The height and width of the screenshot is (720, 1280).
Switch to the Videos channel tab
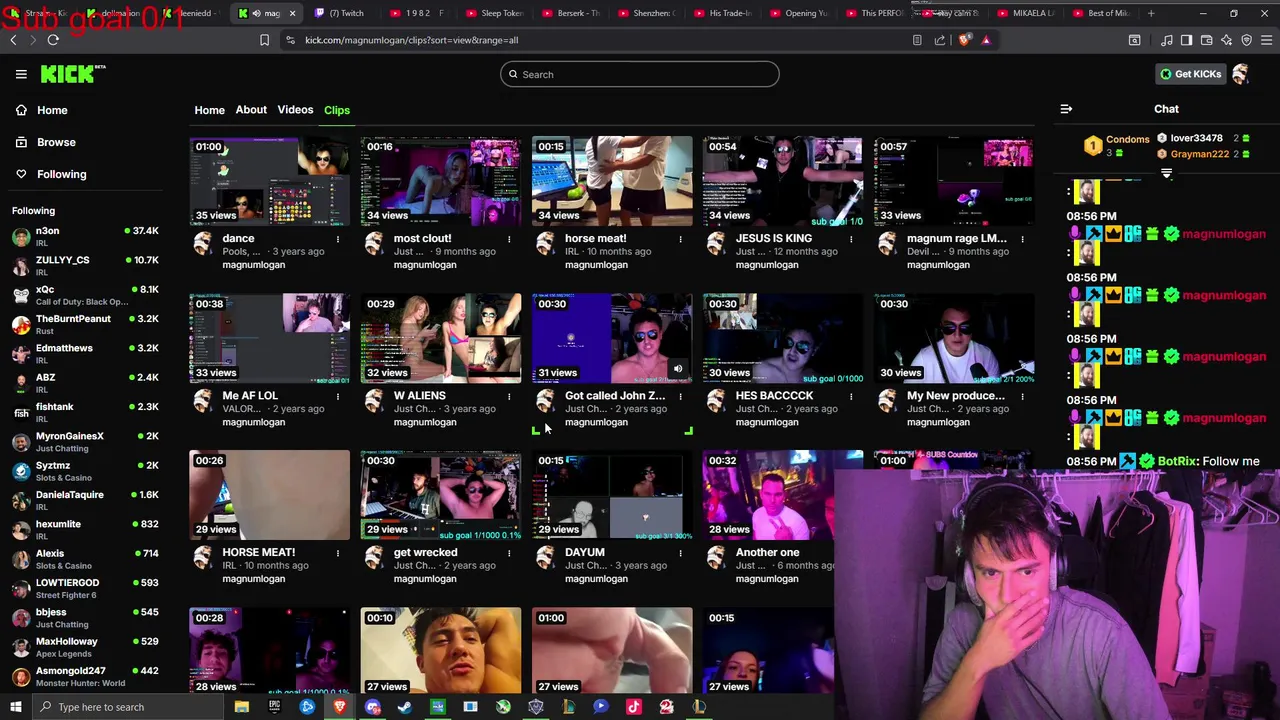point(295,110)
